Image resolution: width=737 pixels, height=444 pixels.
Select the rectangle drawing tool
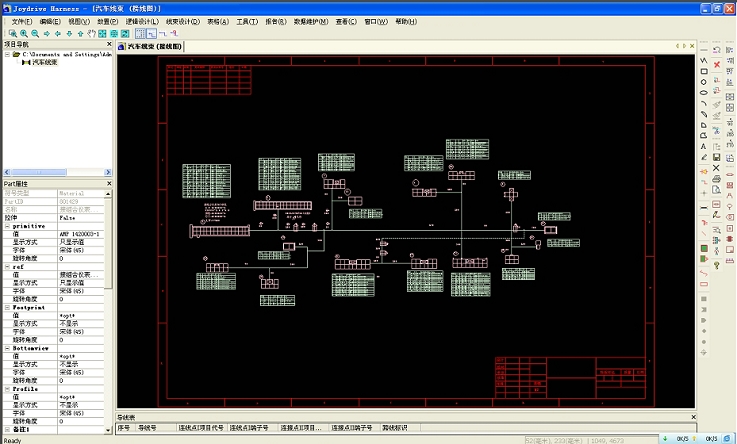click(704, 71)
